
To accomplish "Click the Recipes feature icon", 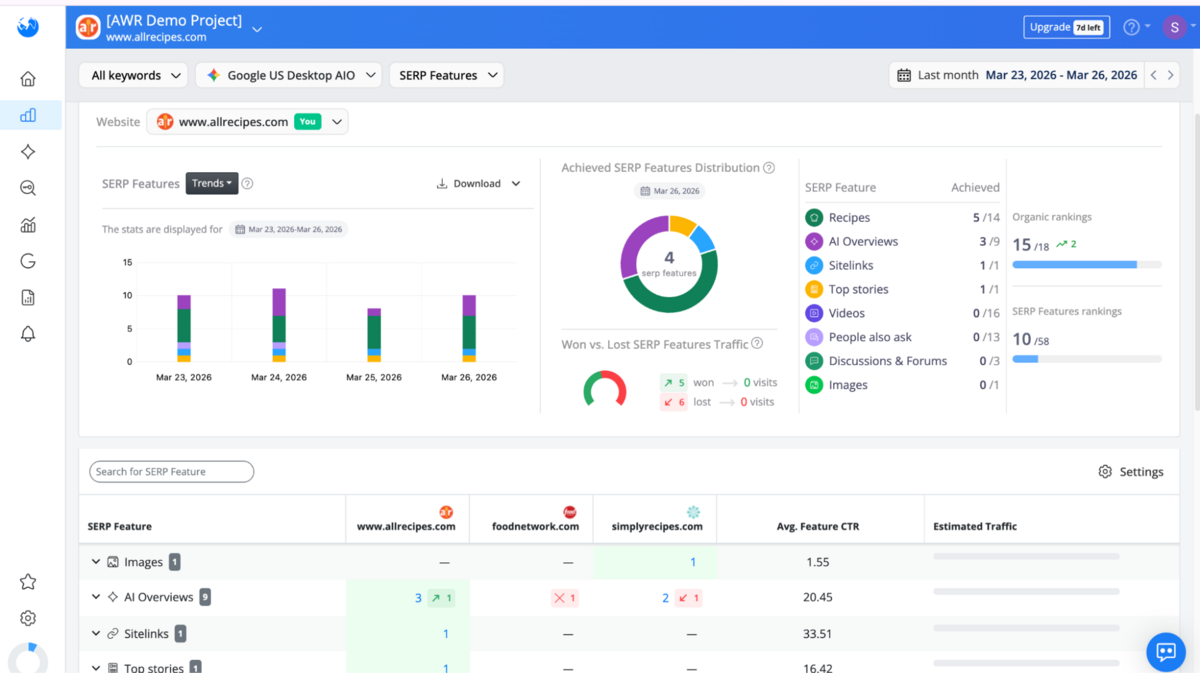I will coord(814,217).
